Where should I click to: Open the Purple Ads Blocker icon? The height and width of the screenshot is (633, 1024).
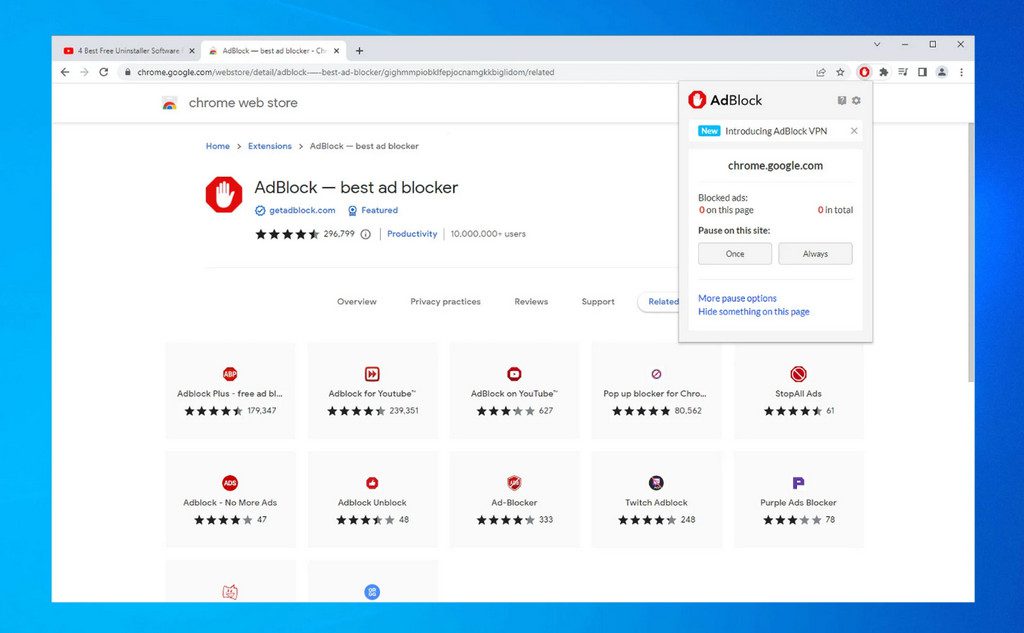[x=798, y=483]
